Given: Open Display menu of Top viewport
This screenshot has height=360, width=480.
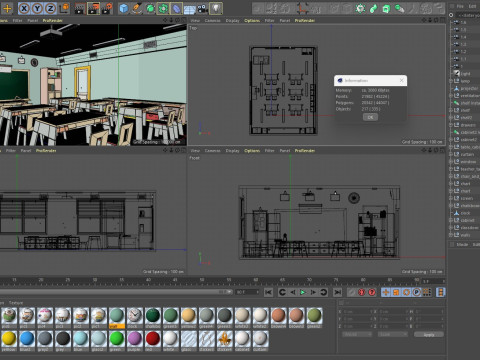Looking at the screenshot, I should (232, 20).
